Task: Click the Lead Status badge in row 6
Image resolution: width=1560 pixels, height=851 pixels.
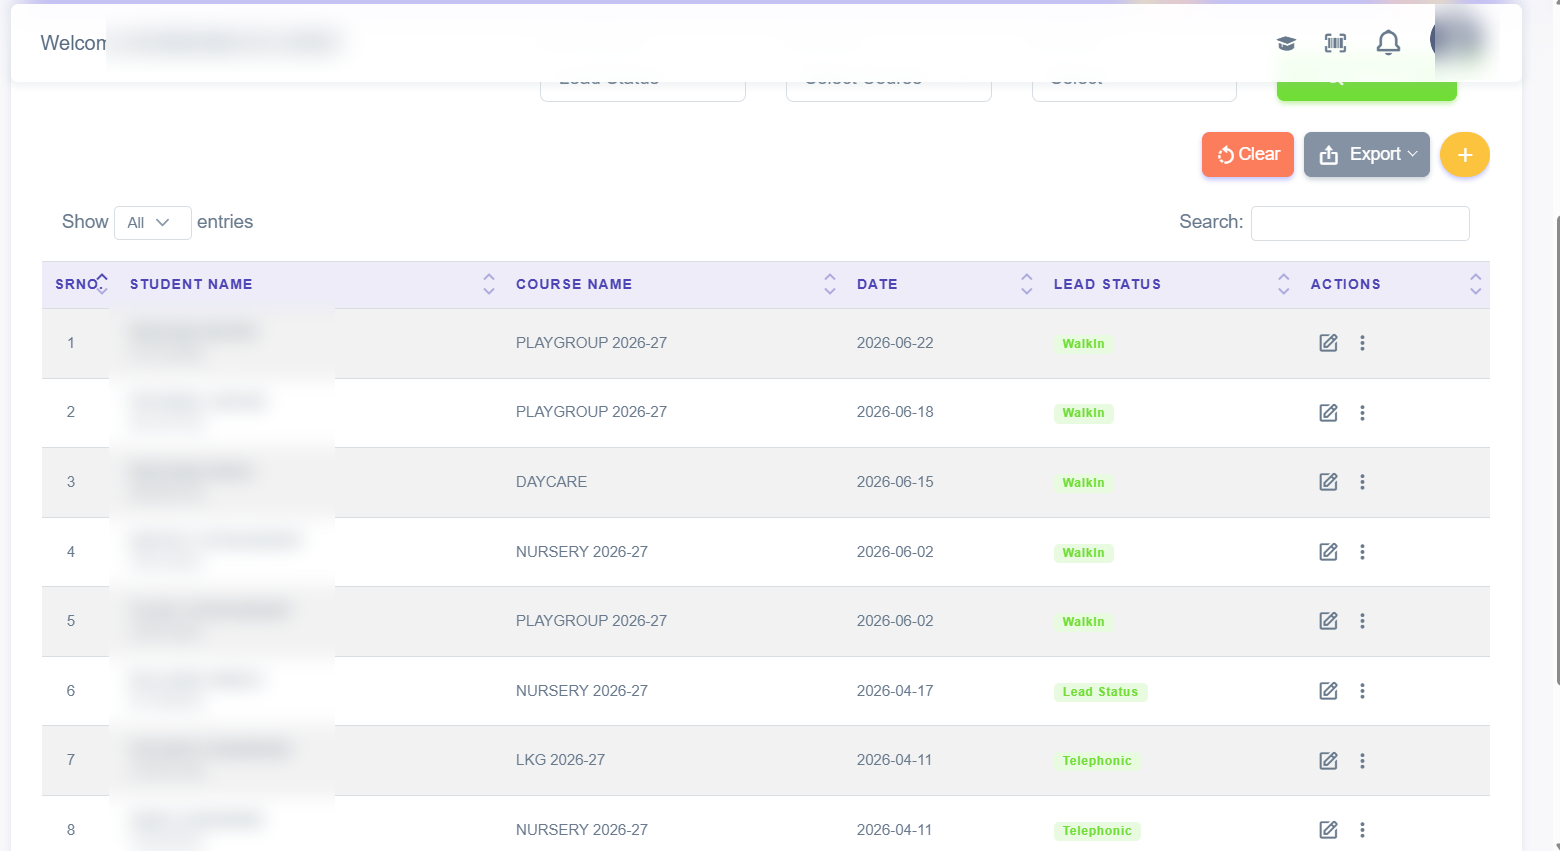Action: 1100,692
